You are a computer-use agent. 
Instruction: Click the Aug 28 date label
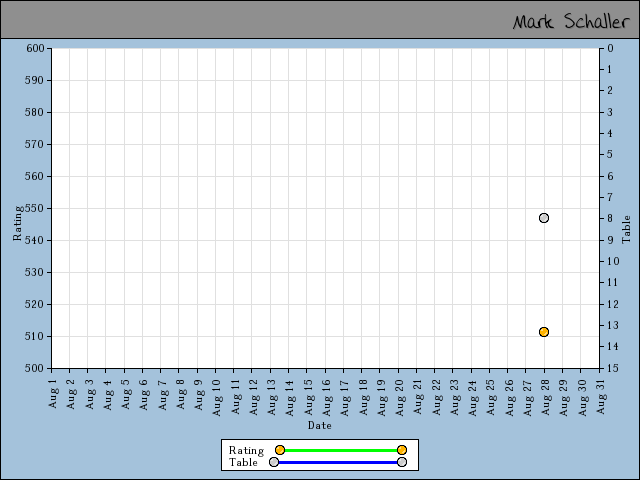pos(545,398)
